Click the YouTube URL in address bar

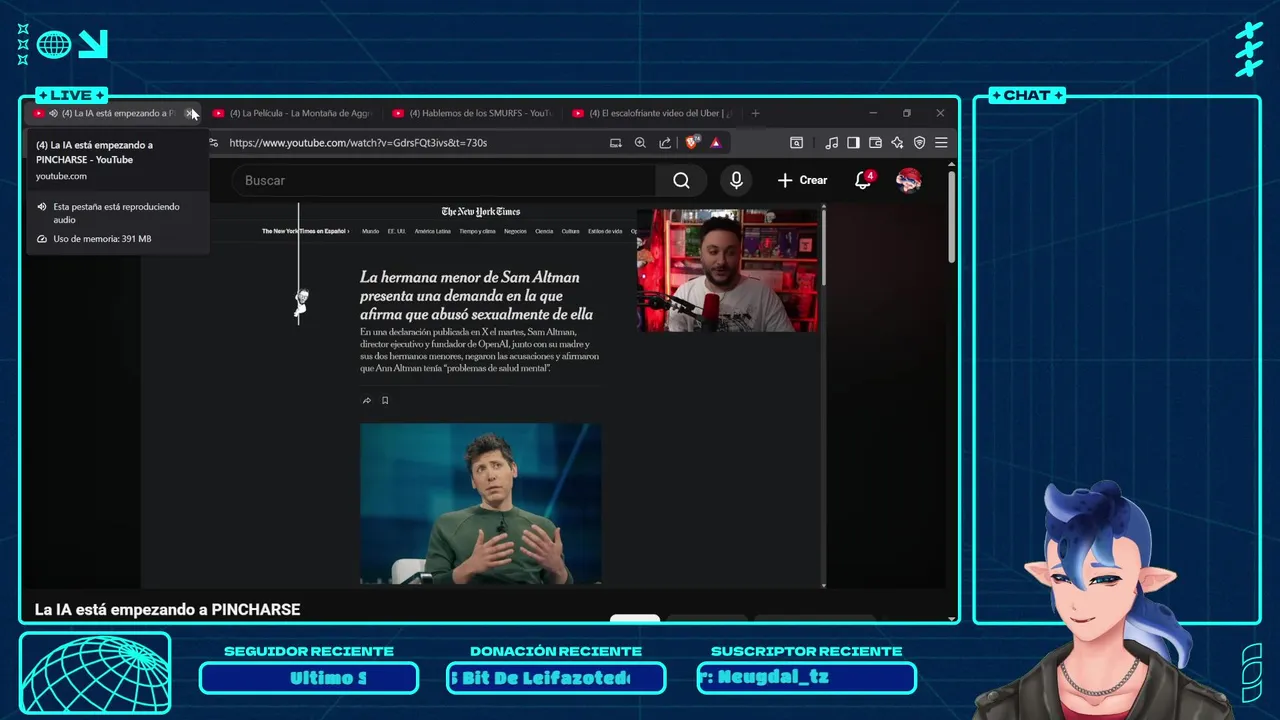point(358,143)
